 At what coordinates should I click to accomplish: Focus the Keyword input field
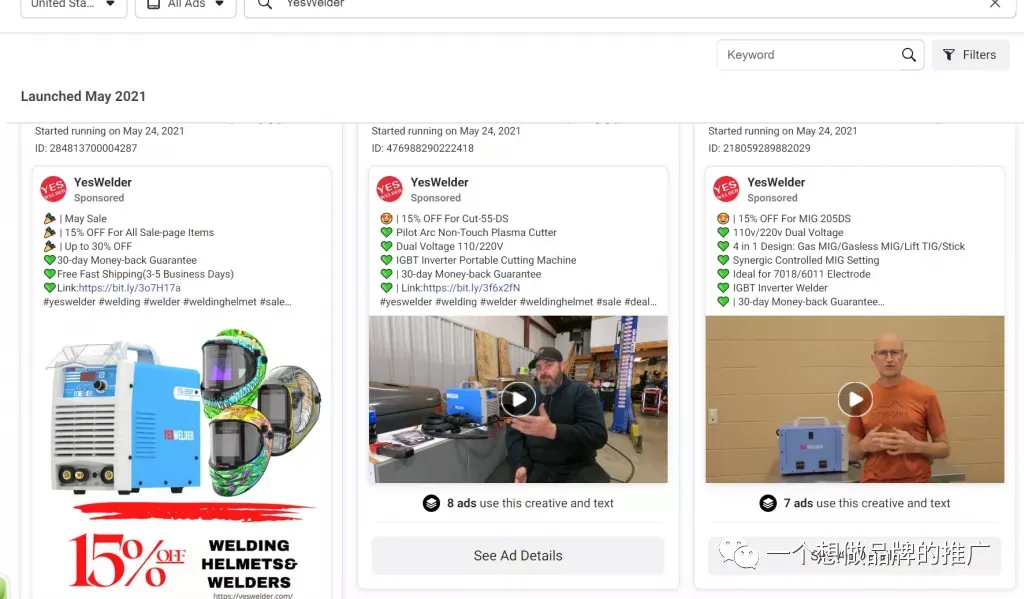click(810, 55)
